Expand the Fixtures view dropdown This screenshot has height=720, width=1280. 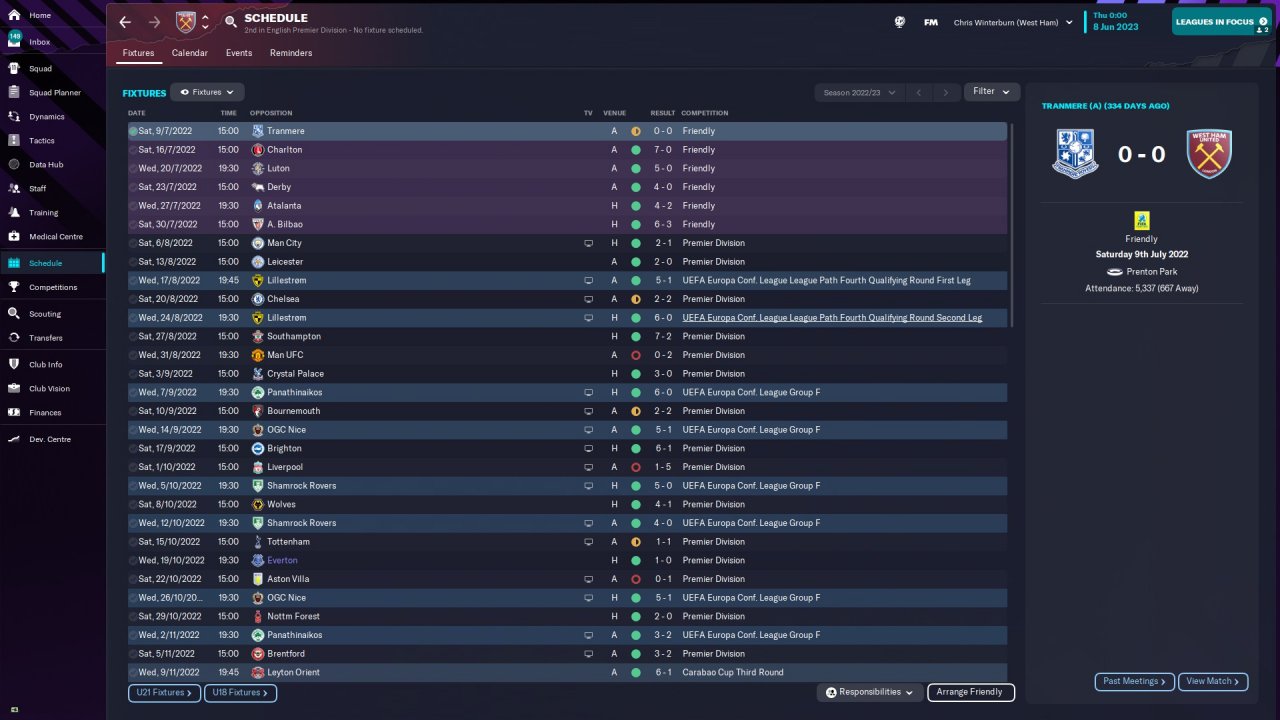point(207,92)
